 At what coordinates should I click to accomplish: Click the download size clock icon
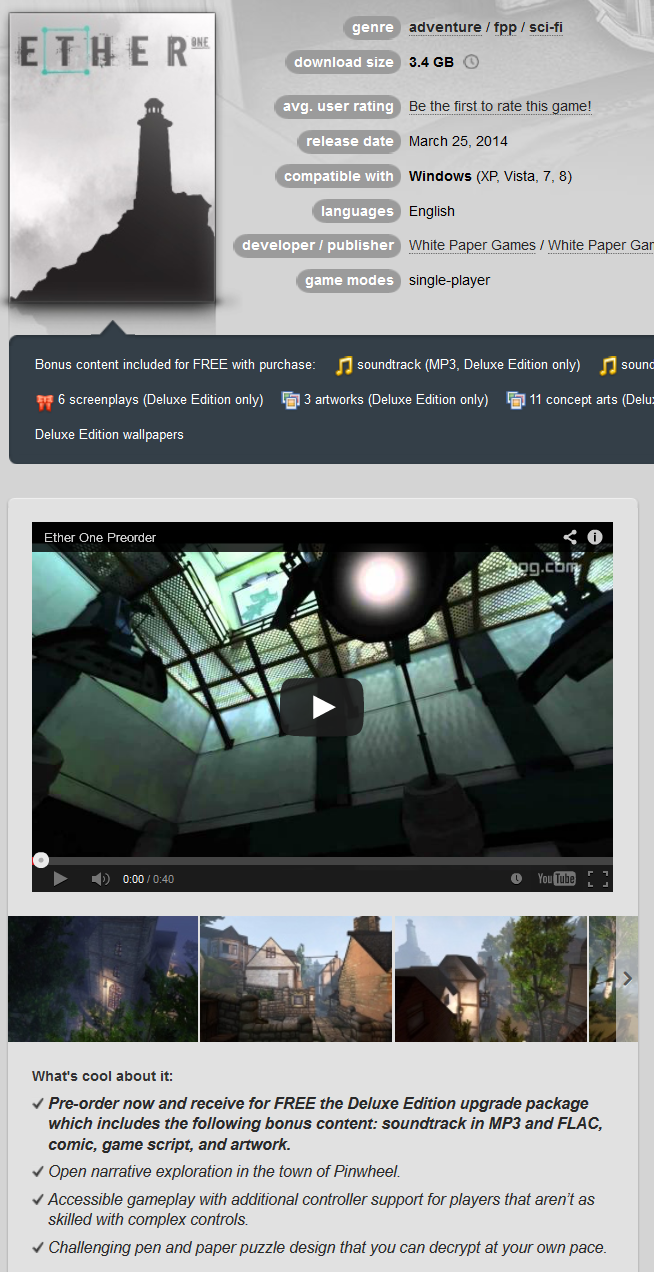click(471, 62)
